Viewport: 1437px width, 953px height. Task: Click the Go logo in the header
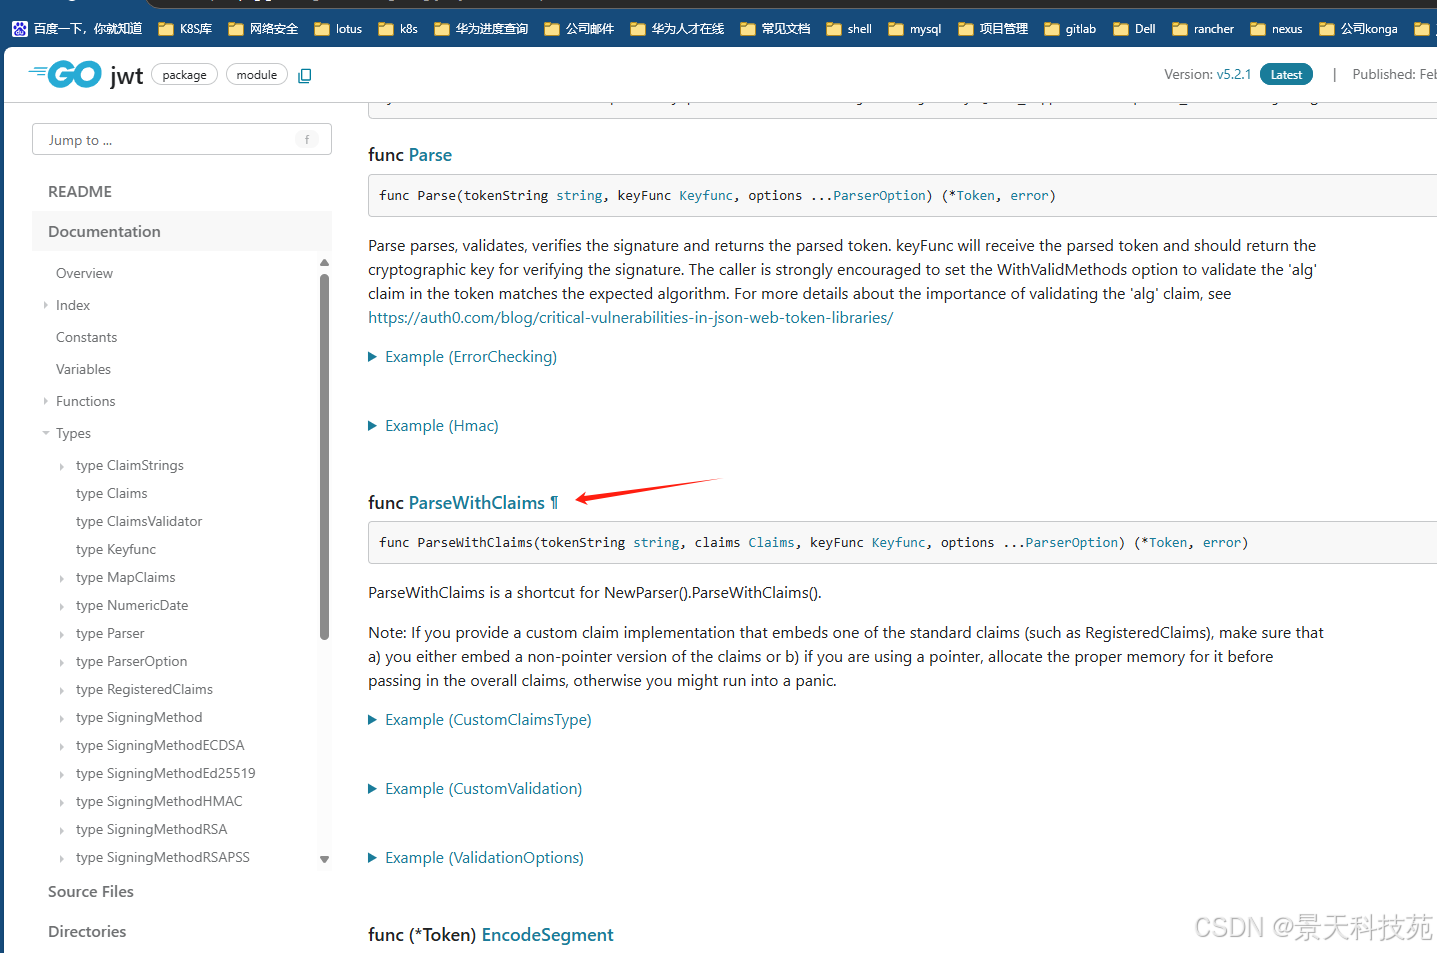coord(65,74)
